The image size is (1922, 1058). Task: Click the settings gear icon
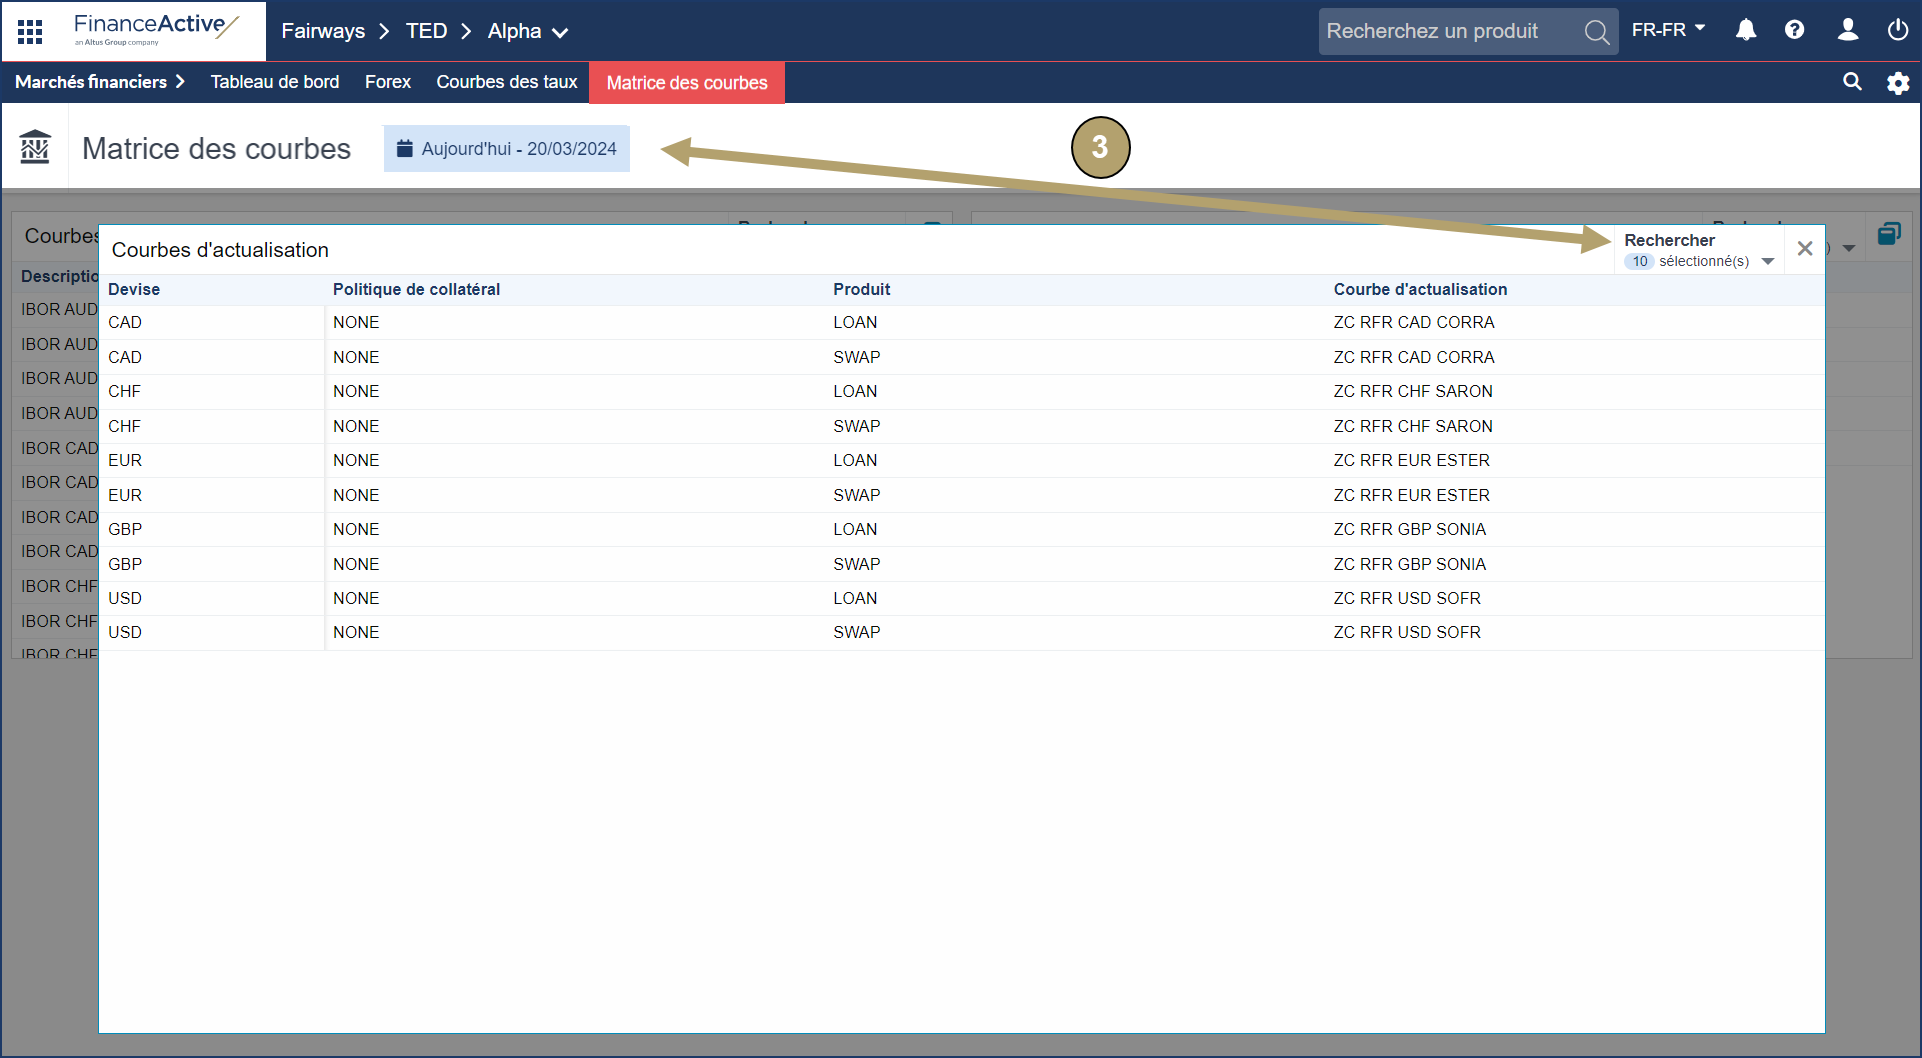[1897, 83]
